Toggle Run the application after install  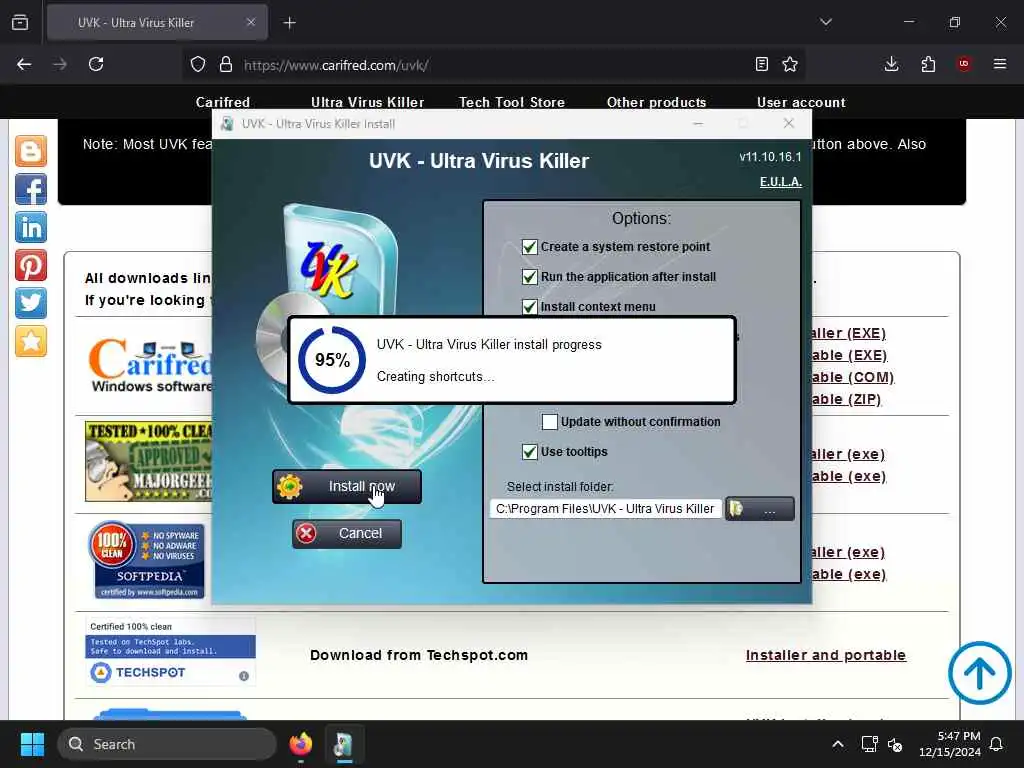click(530, 277)
